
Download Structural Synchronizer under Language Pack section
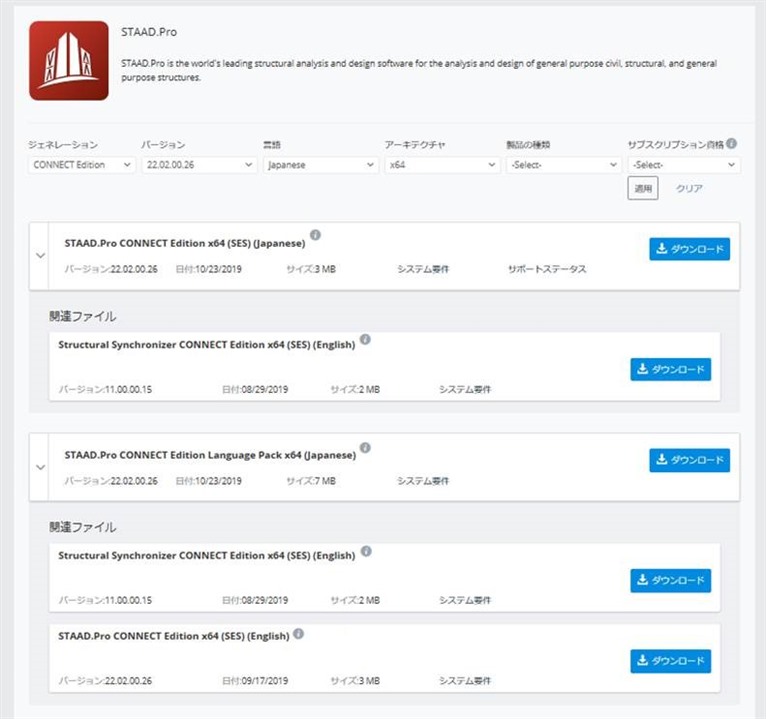click(670, 580)
